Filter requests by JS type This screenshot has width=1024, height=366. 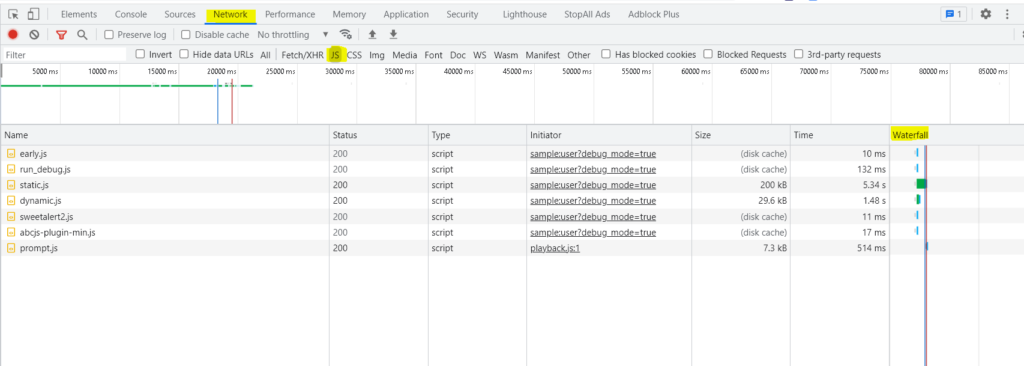[x=335, y=55]
